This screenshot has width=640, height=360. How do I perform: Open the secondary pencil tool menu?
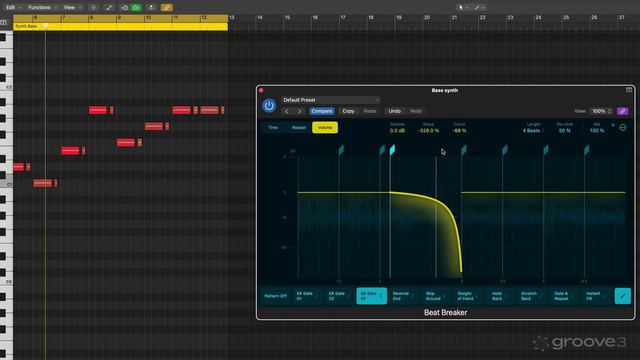[x=479, y=7]
